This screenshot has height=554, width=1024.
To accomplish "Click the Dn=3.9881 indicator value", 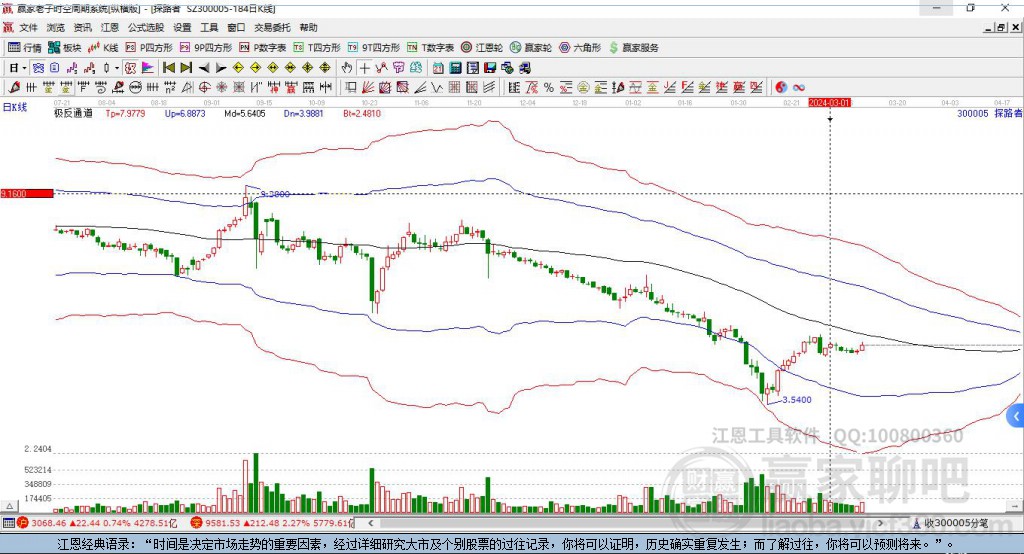I will point(304,114).
